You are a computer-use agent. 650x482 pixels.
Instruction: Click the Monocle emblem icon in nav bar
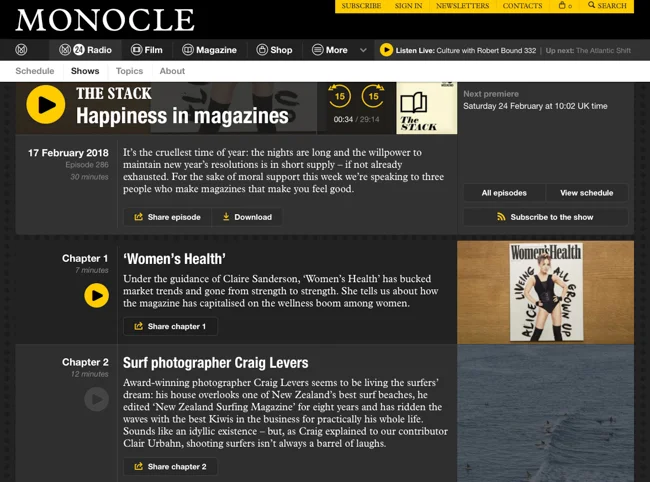pos(22,50)
